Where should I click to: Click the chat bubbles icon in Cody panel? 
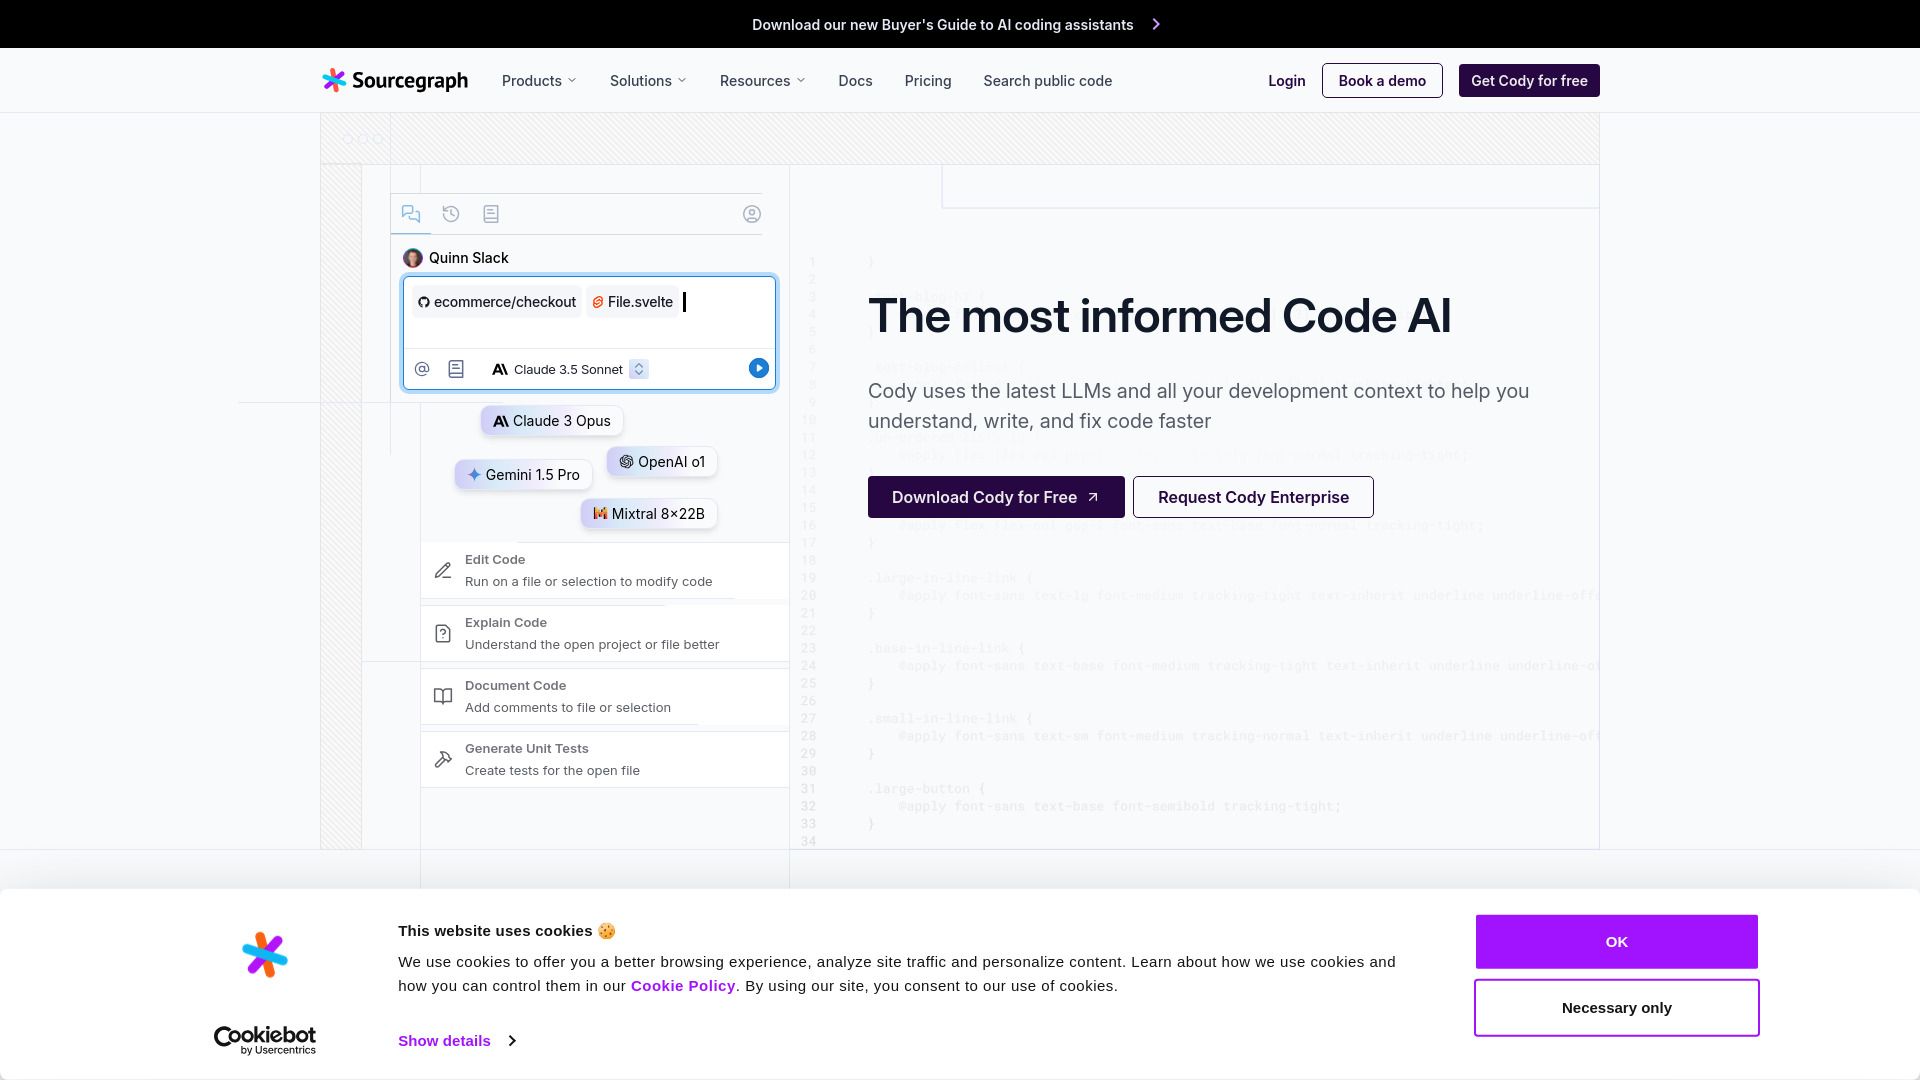coord(411,214)
